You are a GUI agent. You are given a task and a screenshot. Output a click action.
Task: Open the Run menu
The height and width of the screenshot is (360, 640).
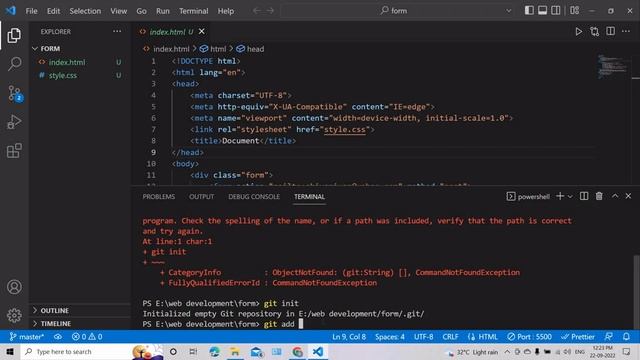point(163,11)
